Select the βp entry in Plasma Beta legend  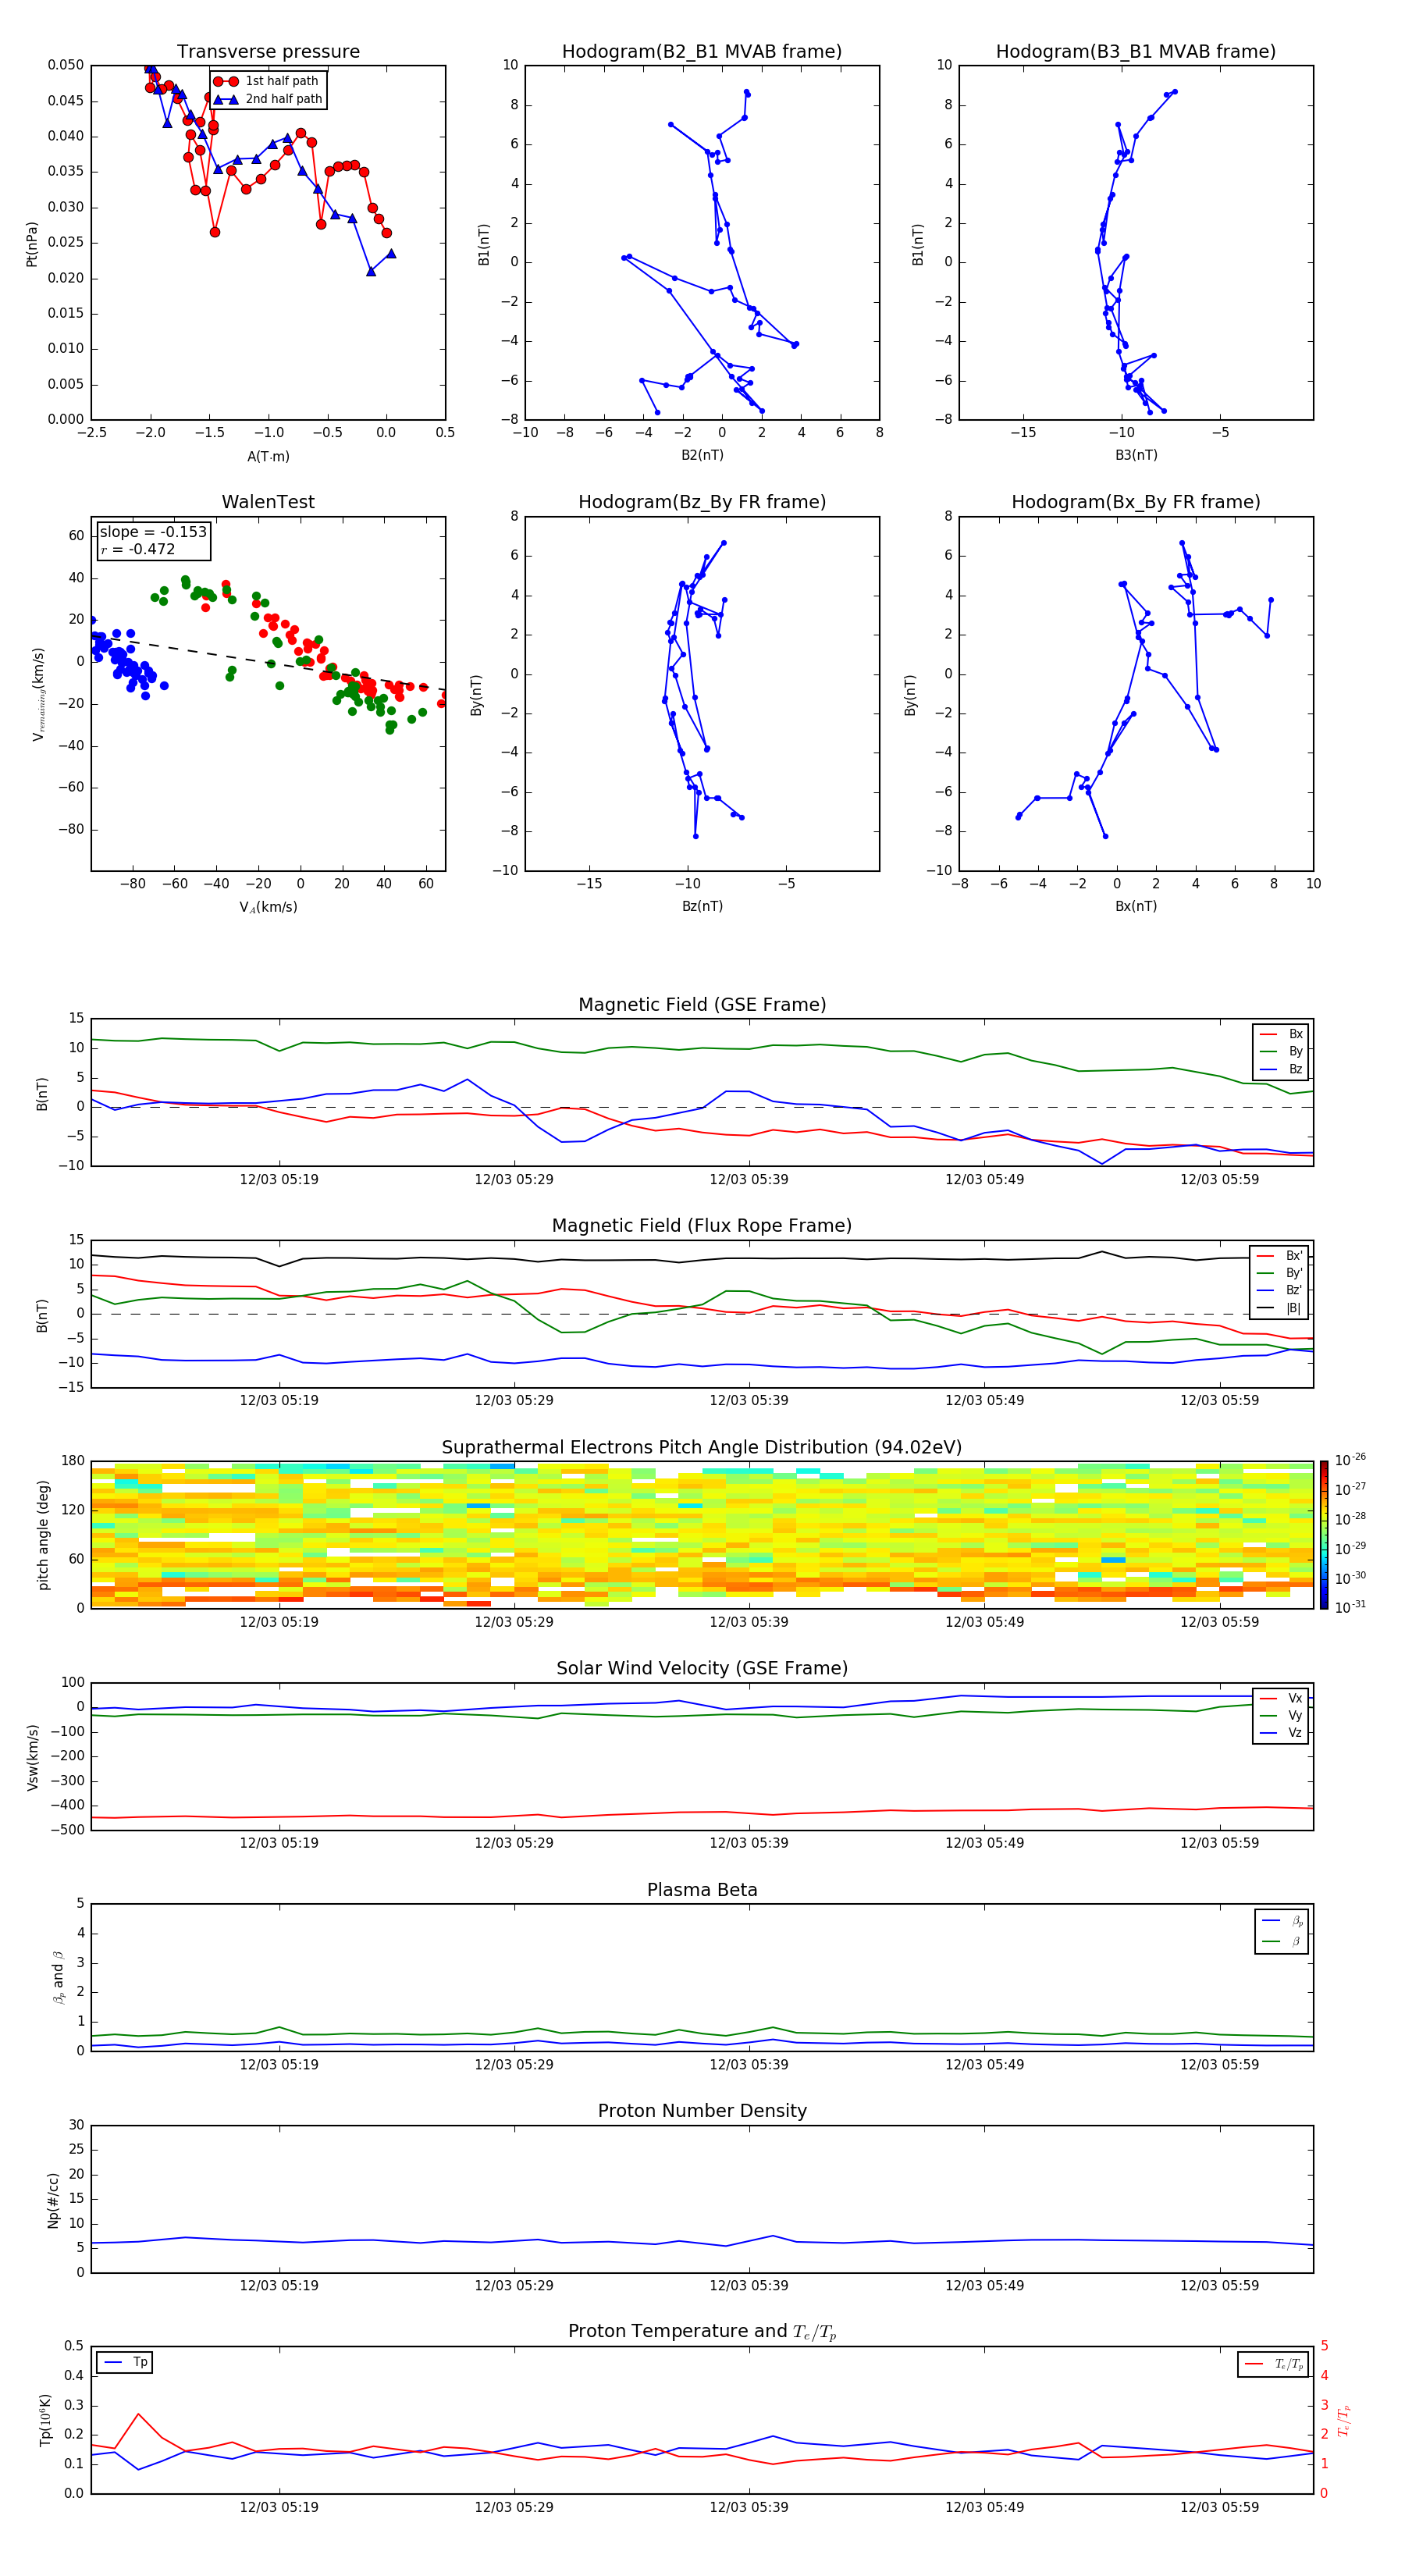click(1282, 1921)
